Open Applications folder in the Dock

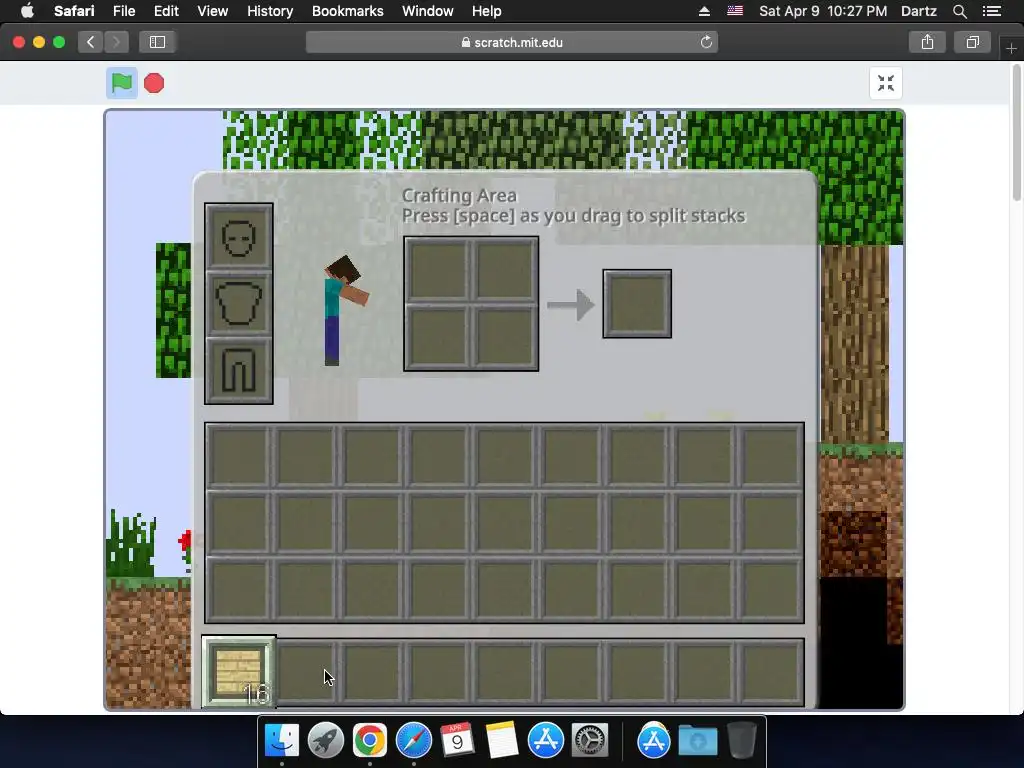[654, 740]
